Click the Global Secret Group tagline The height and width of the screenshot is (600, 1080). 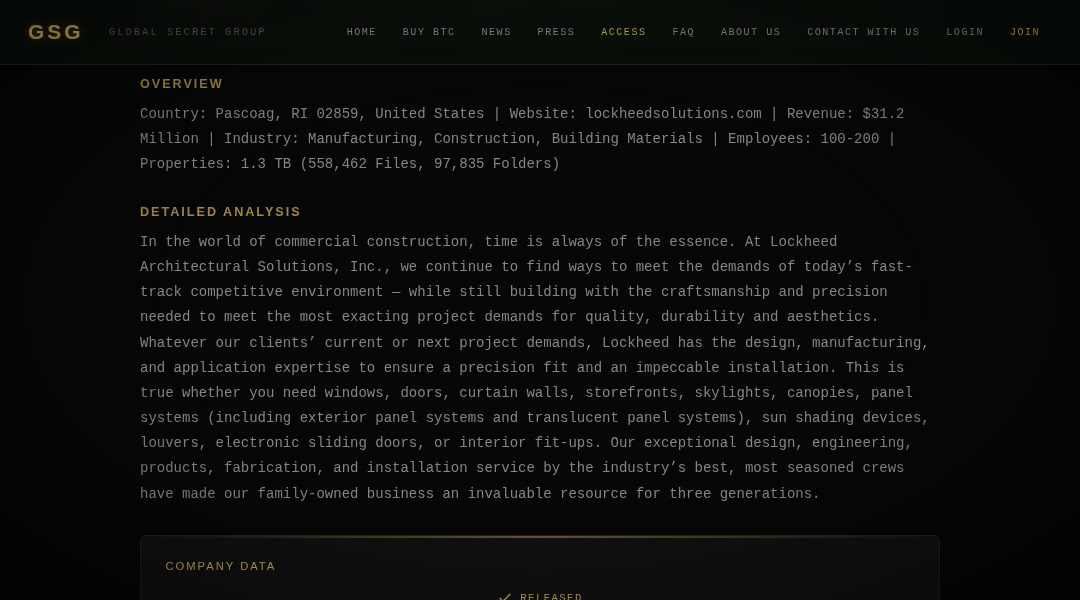click(187, 32)
